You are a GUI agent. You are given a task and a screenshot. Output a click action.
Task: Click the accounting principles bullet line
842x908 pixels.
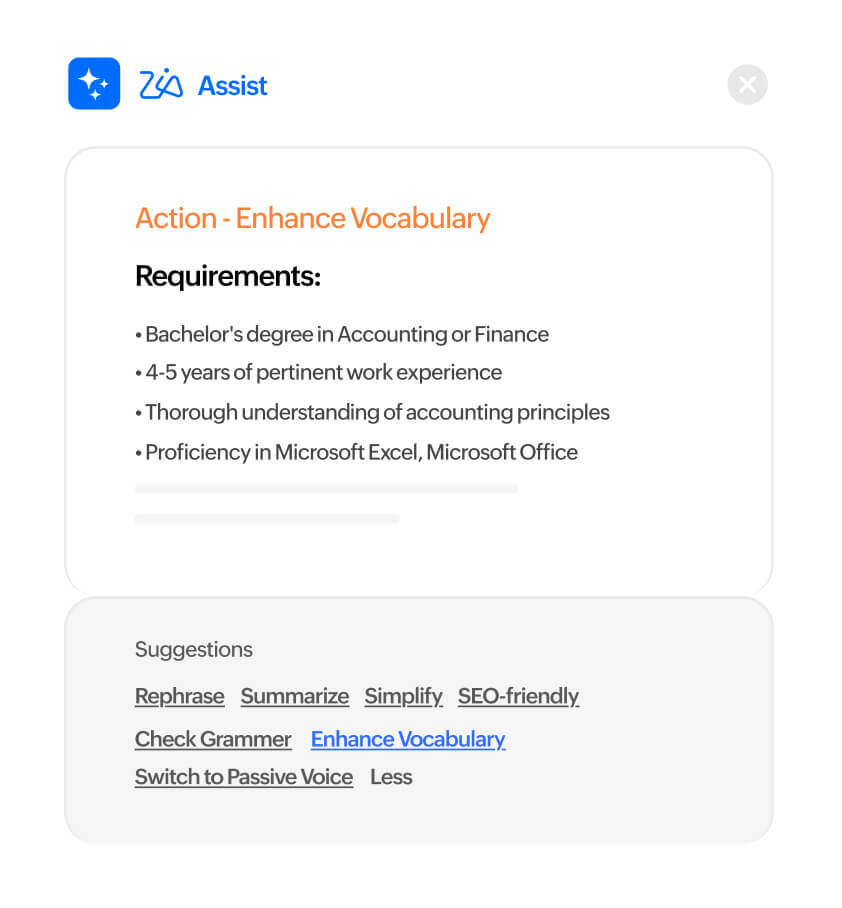coord(372,412)
